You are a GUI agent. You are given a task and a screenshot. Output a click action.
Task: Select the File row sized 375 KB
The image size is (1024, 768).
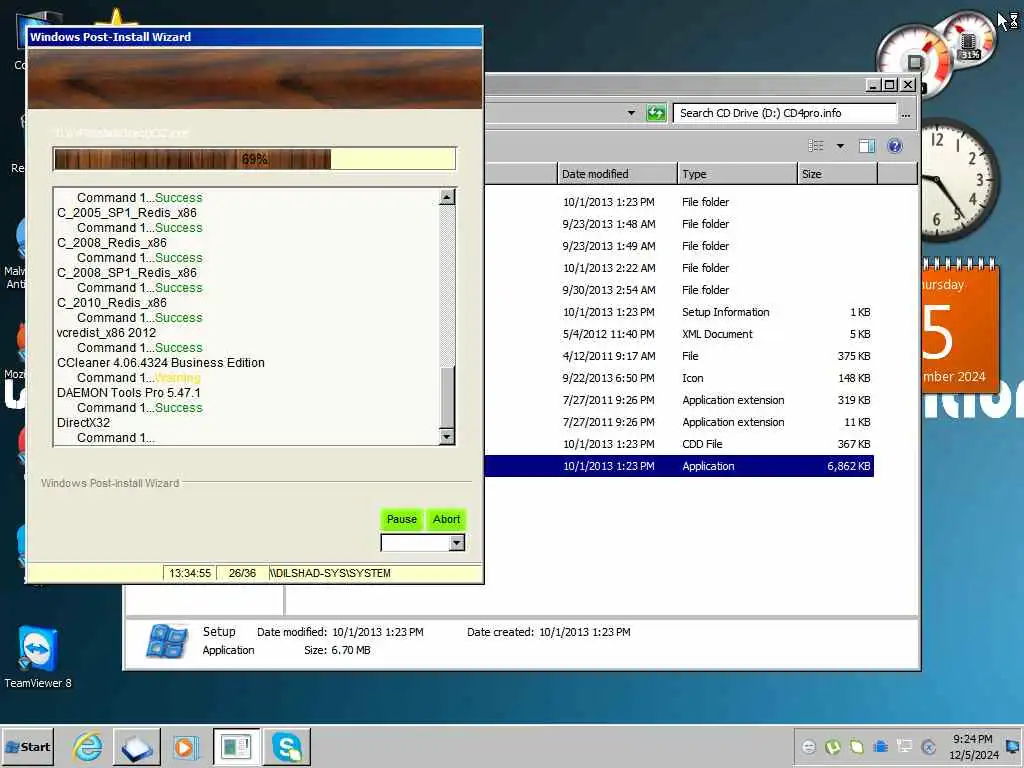click(679, 356)
